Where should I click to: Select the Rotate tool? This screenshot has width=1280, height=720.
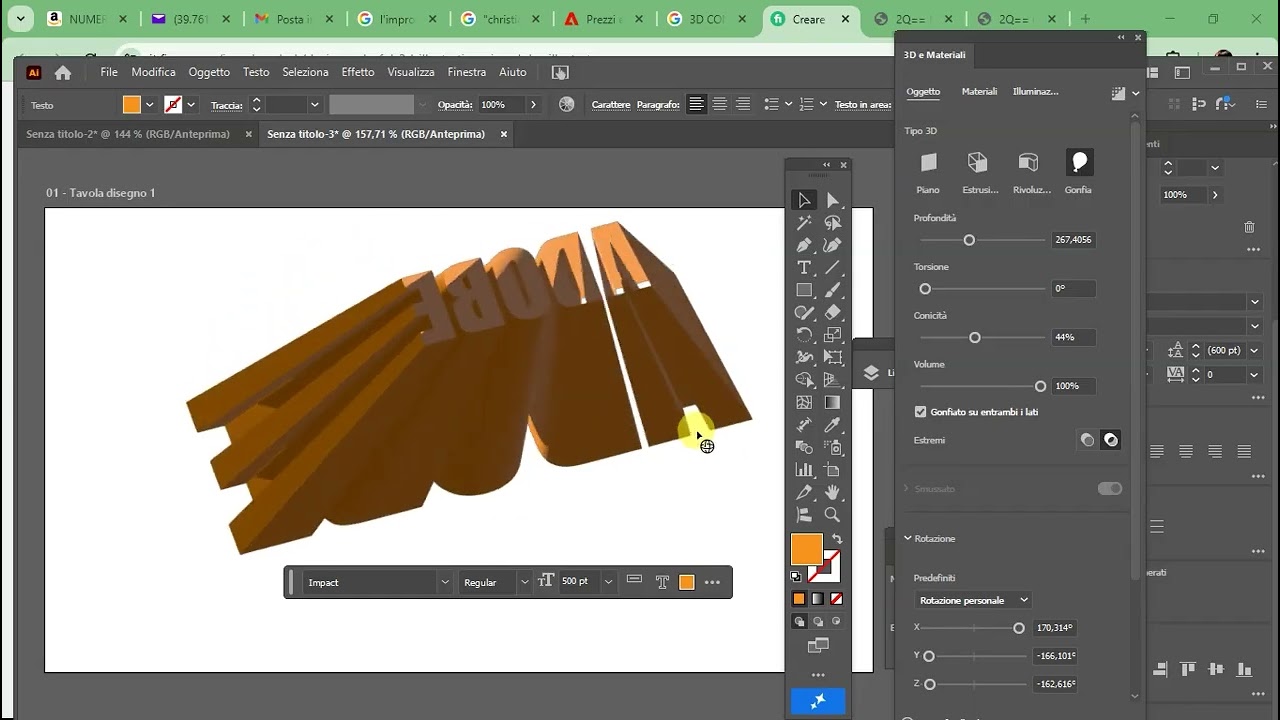(804, 335)
